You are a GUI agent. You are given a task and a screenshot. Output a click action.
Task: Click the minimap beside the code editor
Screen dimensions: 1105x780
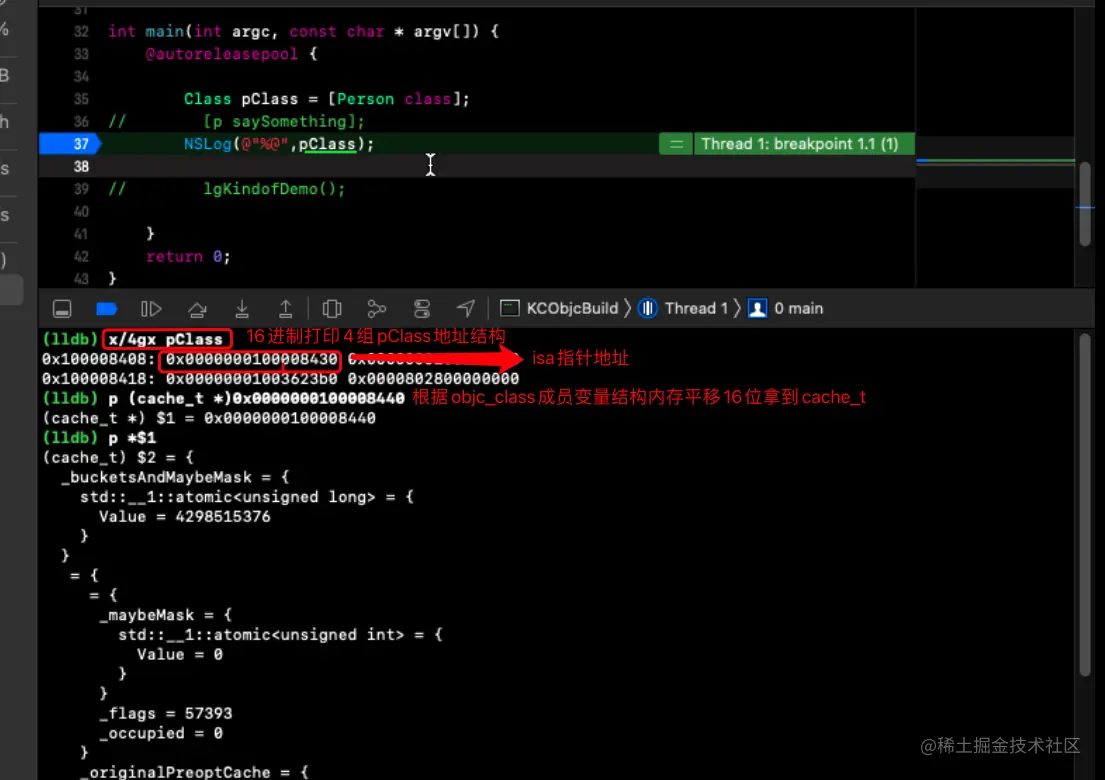(995, 148)
